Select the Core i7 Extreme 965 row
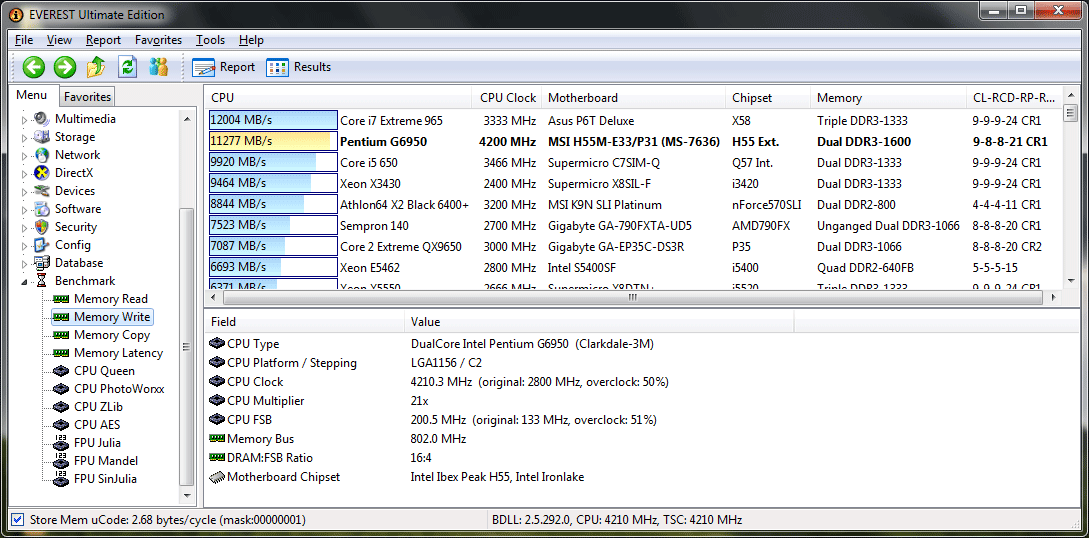The image size is (1089, 538). pos(635,121)
